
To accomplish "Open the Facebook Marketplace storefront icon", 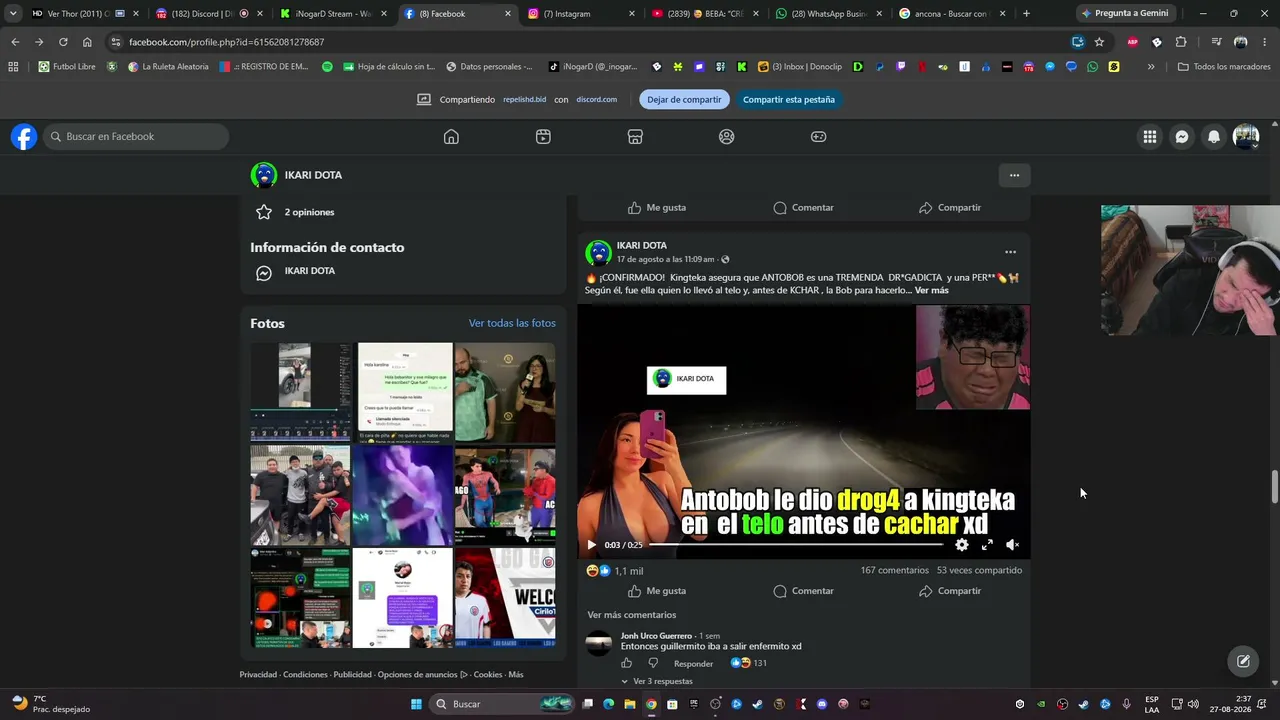I will [x=635, y=137].
